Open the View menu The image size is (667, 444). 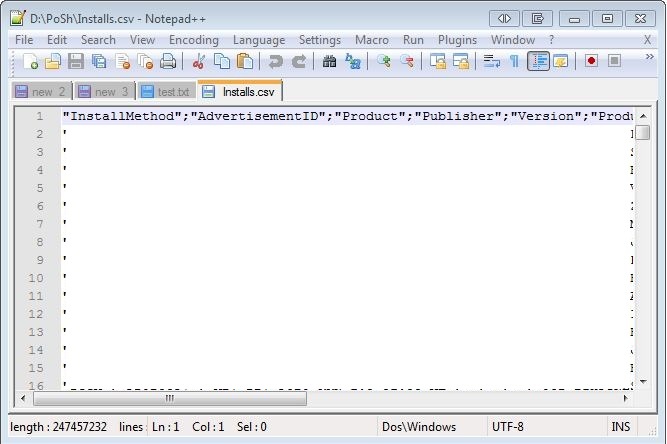pos(142,40)
